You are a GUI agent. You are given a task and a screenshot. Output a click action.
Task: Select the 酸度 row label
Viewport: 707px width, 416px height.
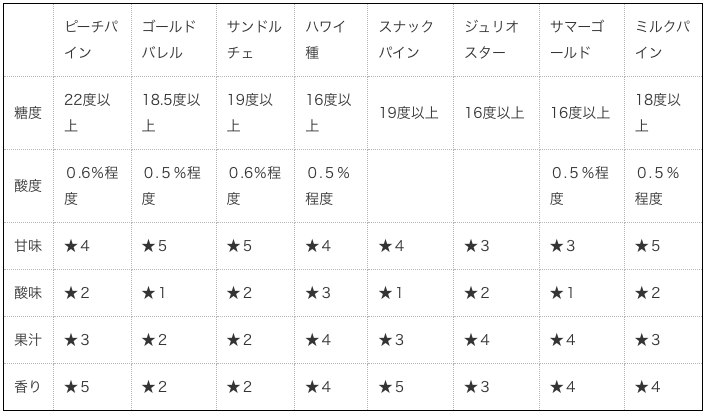point(29,185)
